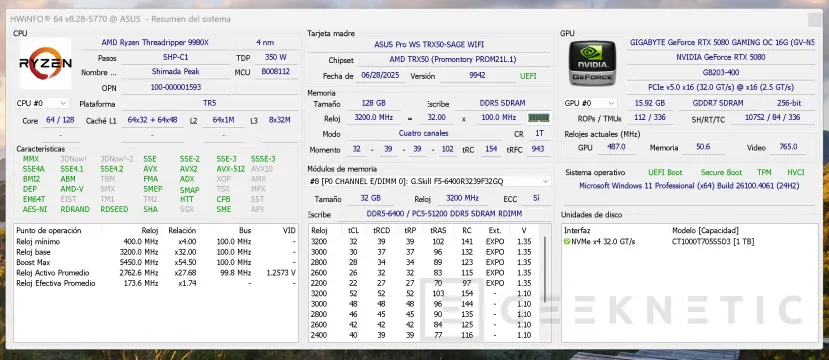Select the 2200 EXPO timings row
Screen dimensions: 829x360
425,283
